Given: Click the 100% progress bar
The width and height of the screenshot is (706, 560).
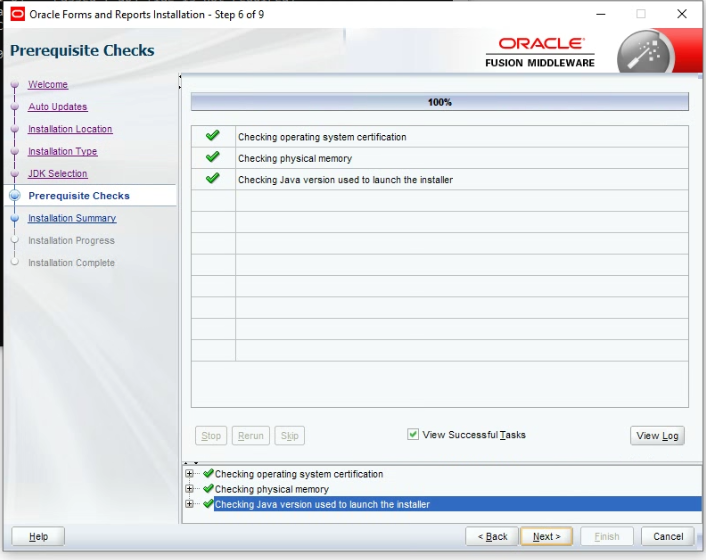Looking at the screenshot, I should pyautogui.click(x=439, y=102).
